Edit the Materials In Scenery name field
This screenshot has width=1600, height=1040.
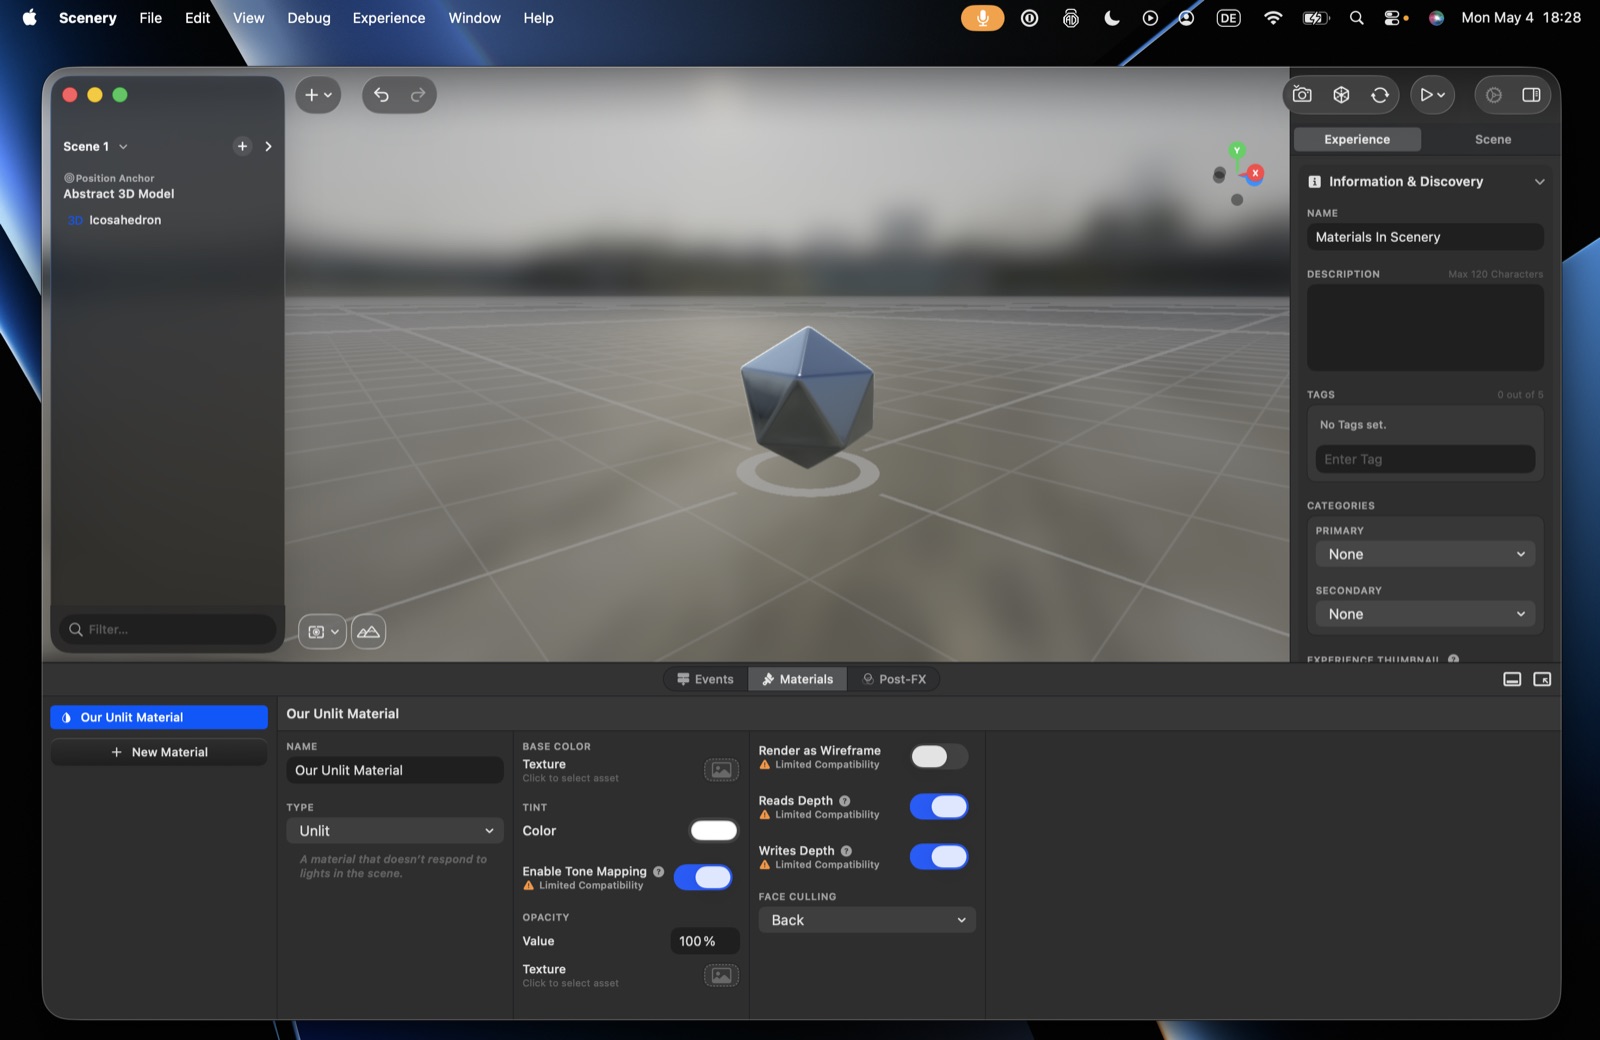(1425, 237)
